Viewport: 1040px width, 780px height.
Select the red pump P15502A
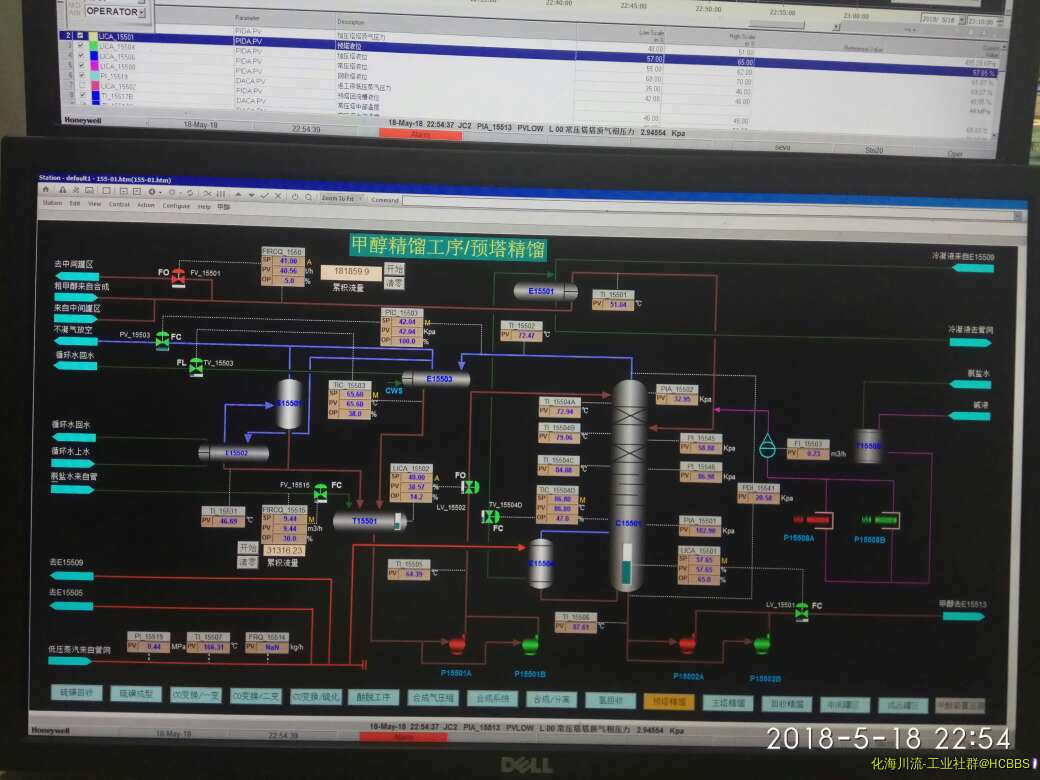coord(688,643)
